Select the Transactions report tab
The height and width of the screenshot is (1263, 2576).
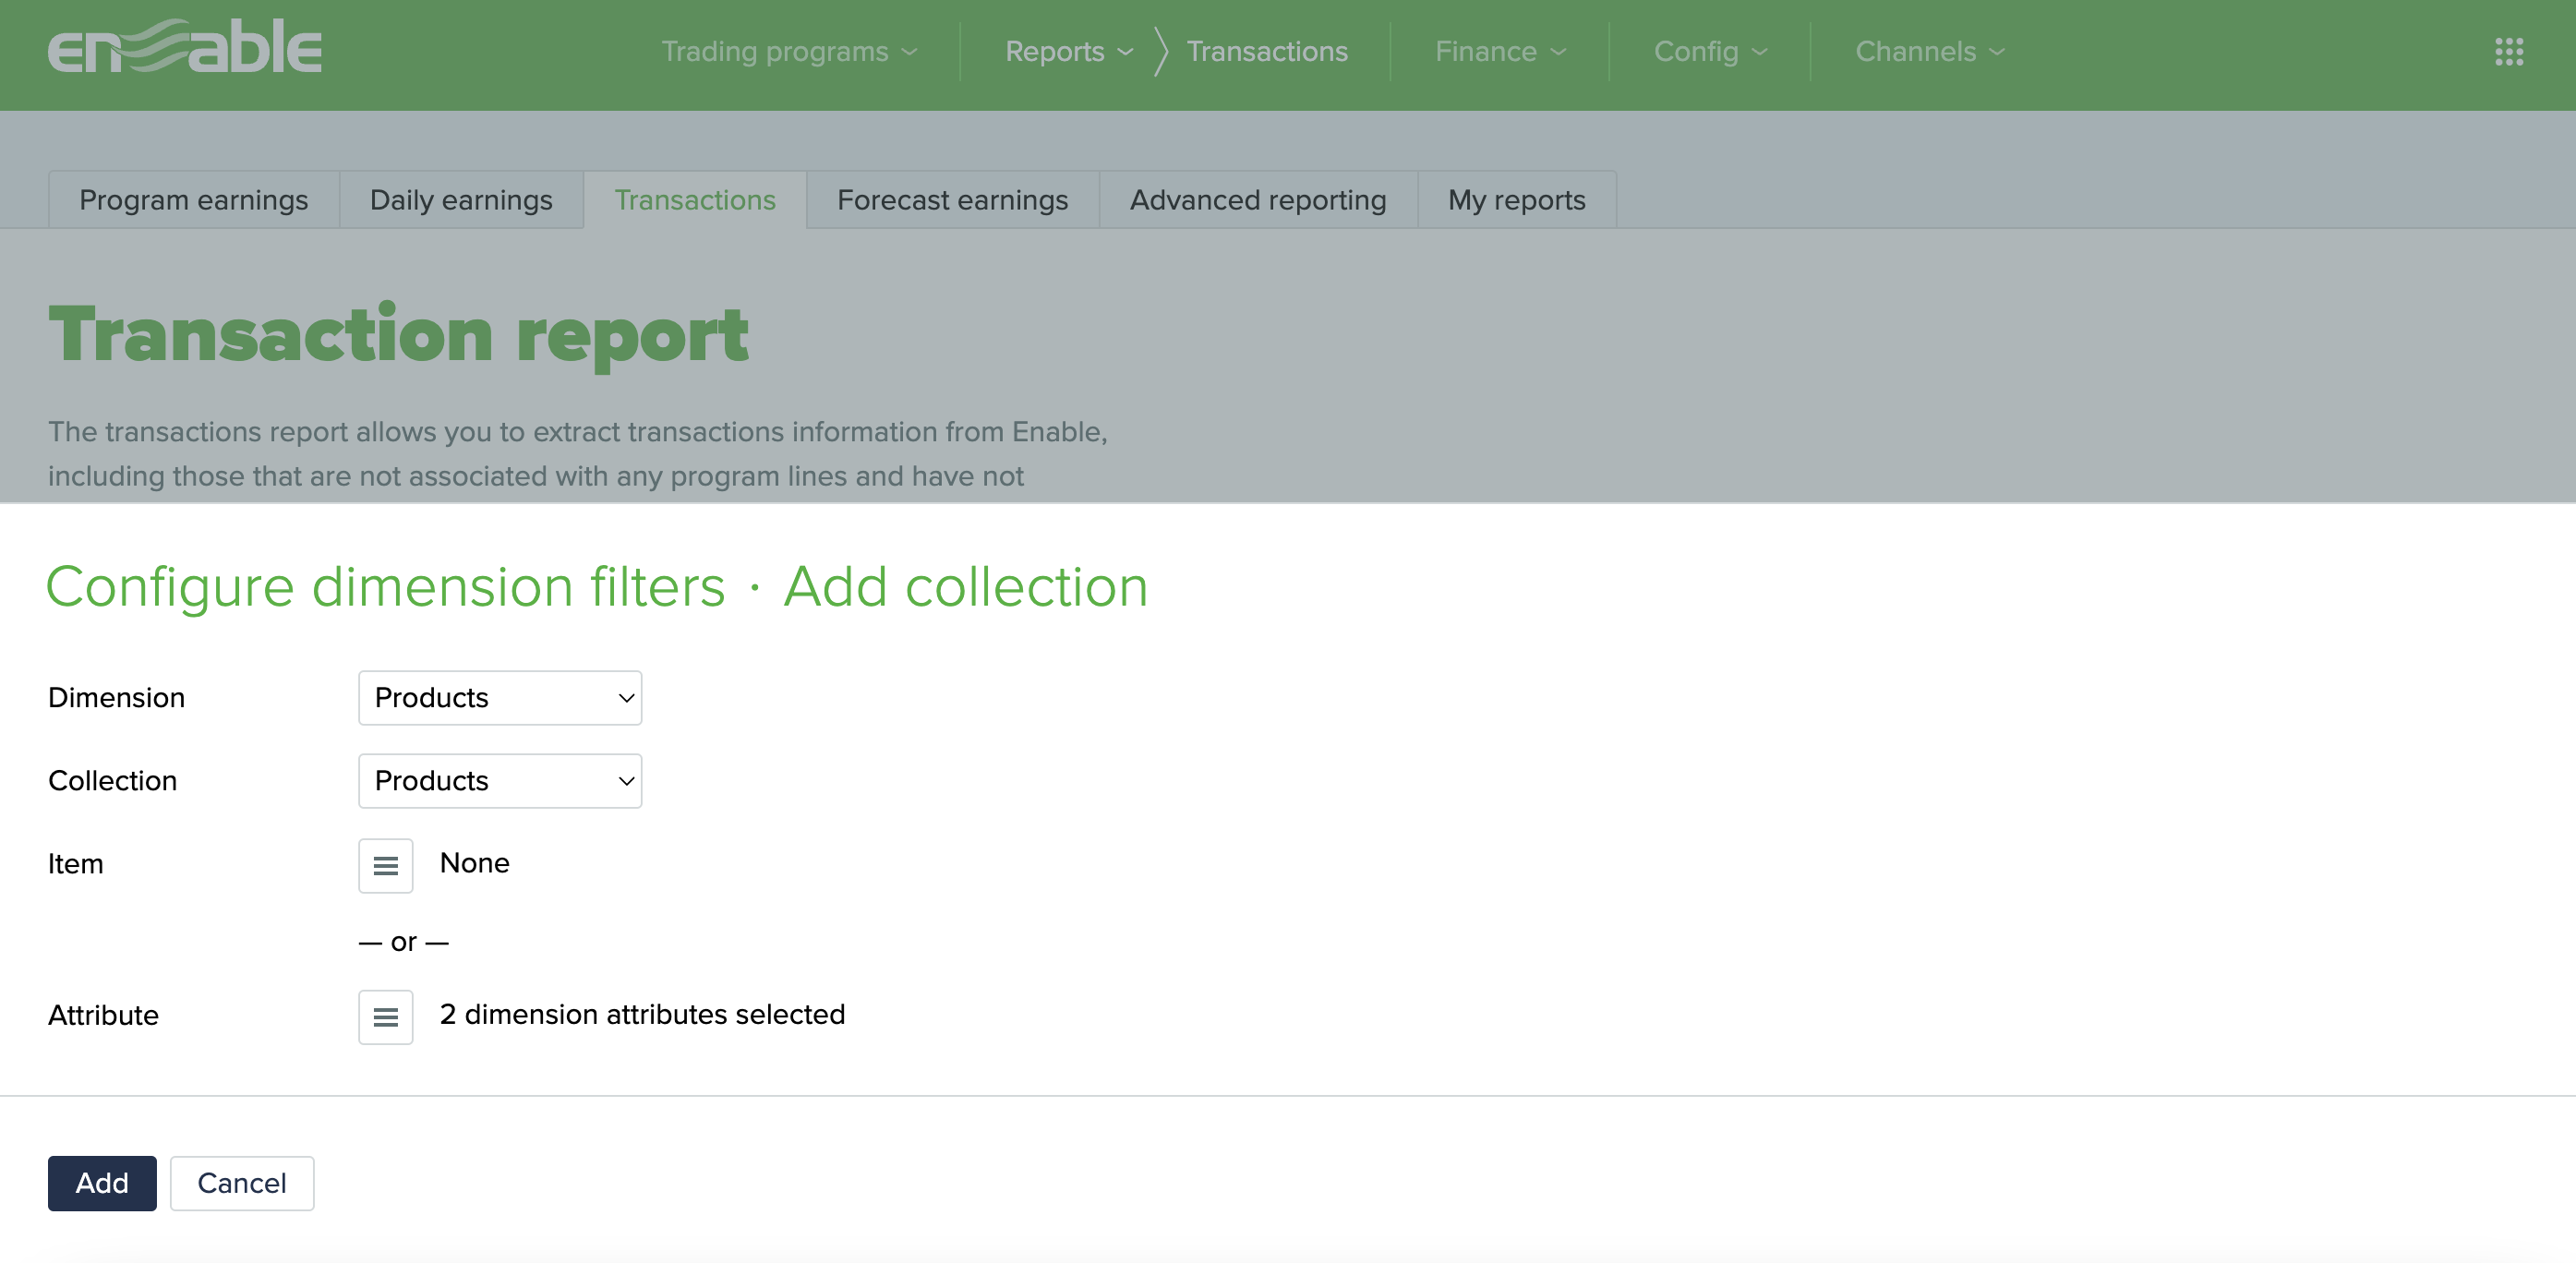coord(695,200)
